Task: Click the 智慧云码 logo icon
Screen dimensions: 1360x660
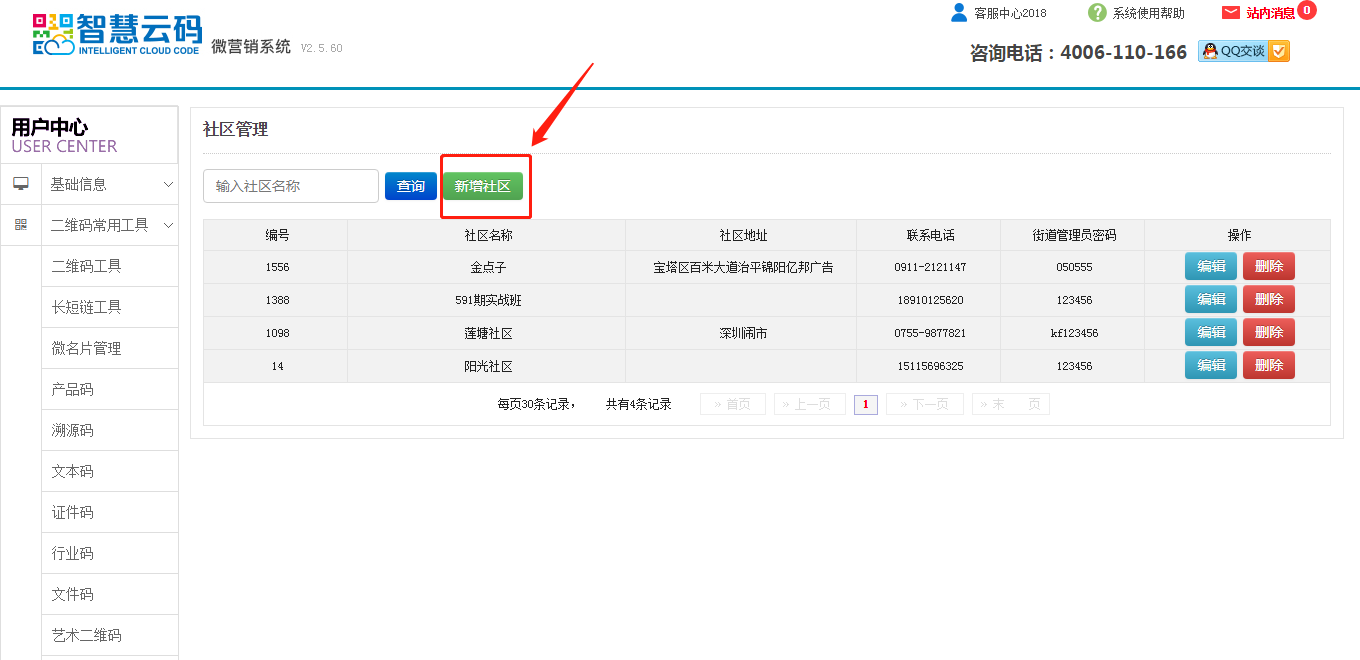Action: coord(54,34)
